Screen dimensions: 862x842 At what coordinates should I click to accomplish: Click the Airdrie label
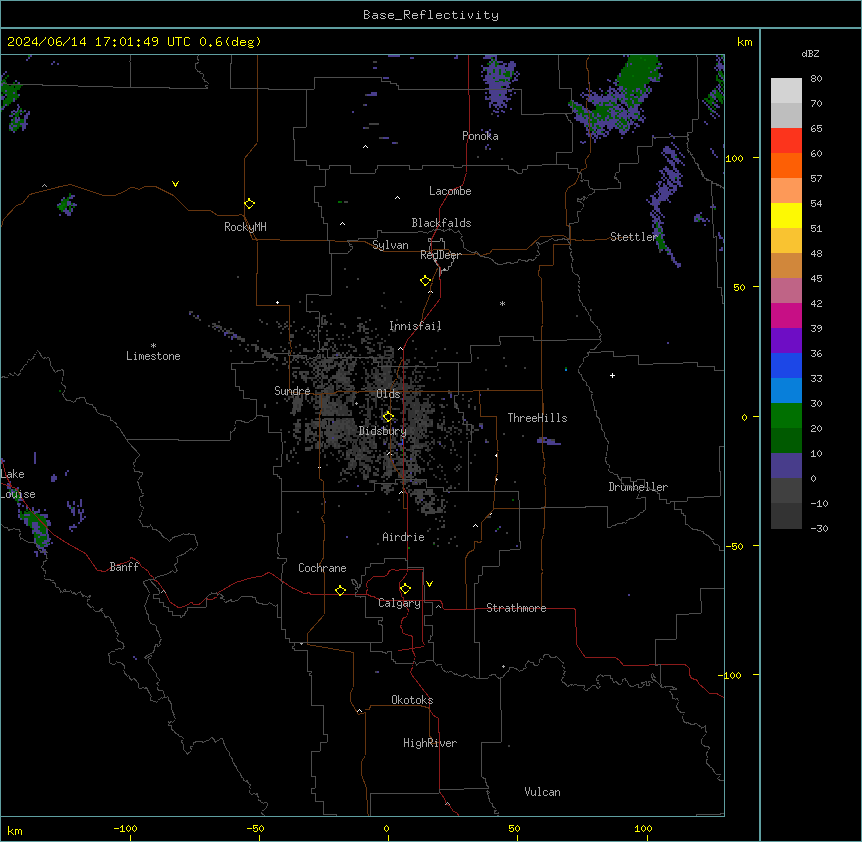point(403,537)
